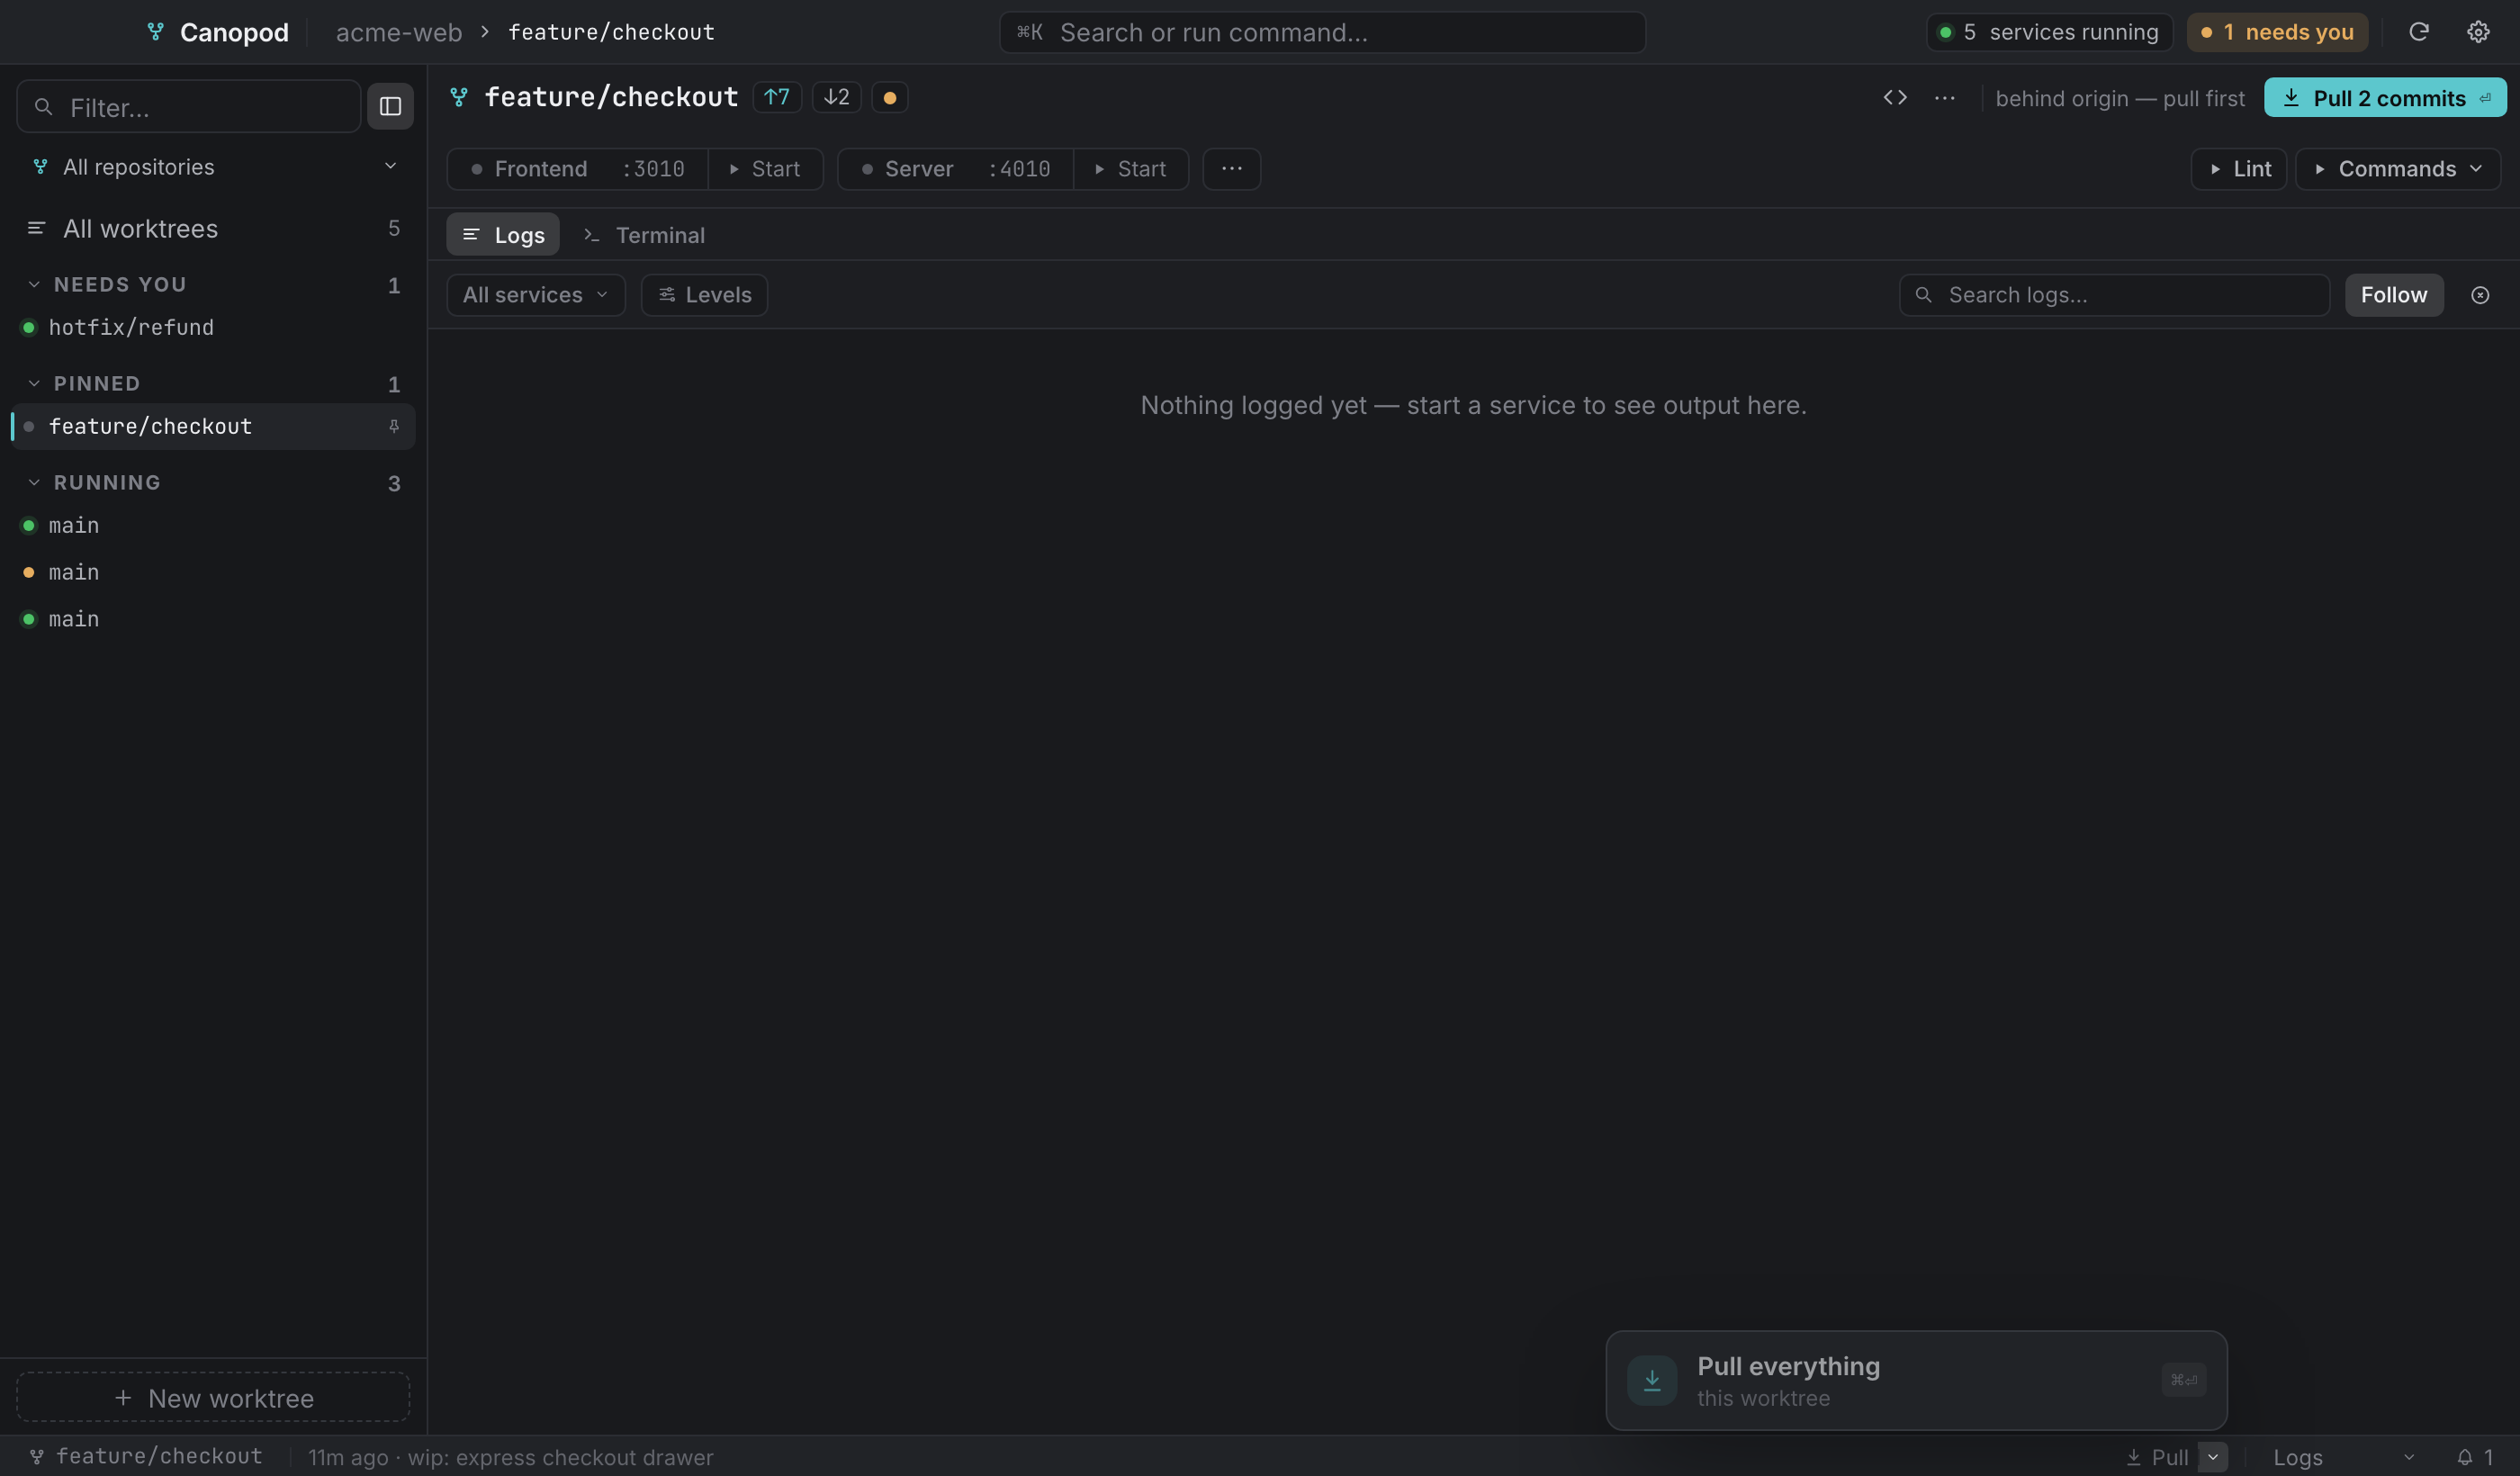Click the pin icon on feature/checkout
The height and width of the screenshot is (1476, 2520).
(x=393, y=426)
